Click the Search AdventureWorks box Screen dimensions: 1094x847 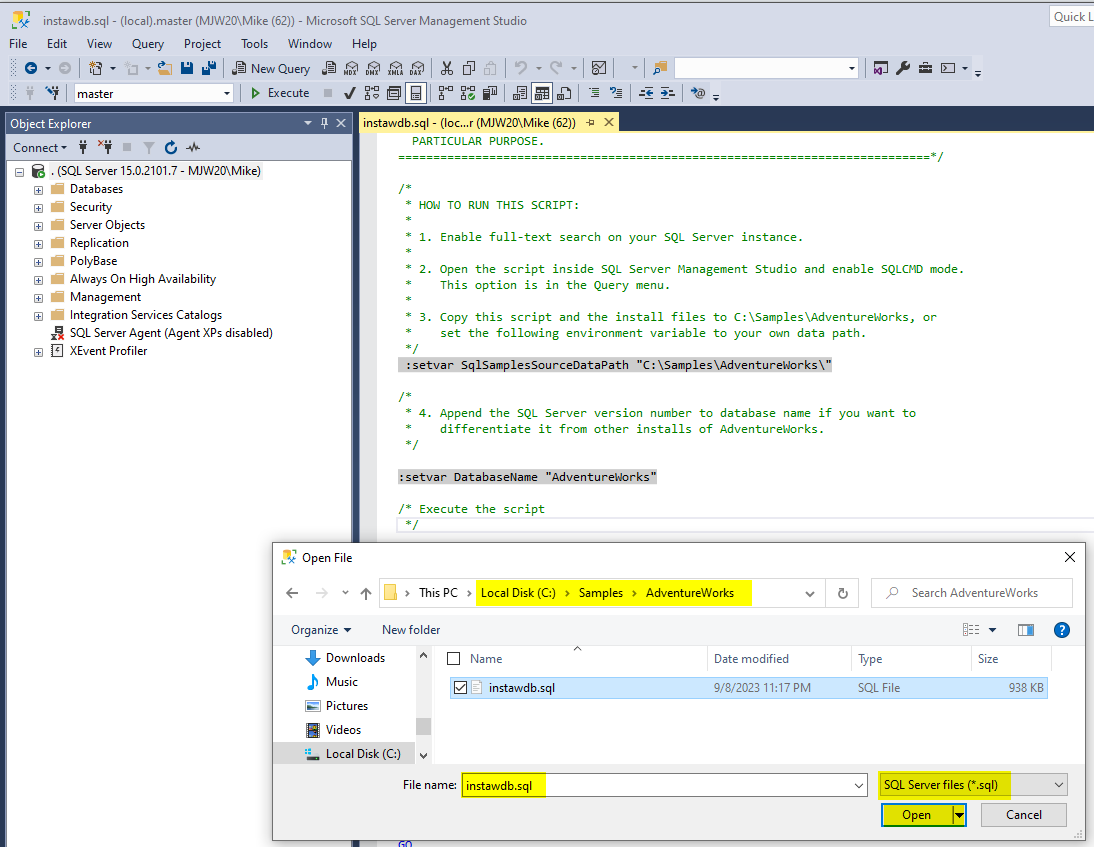(971, 593)
